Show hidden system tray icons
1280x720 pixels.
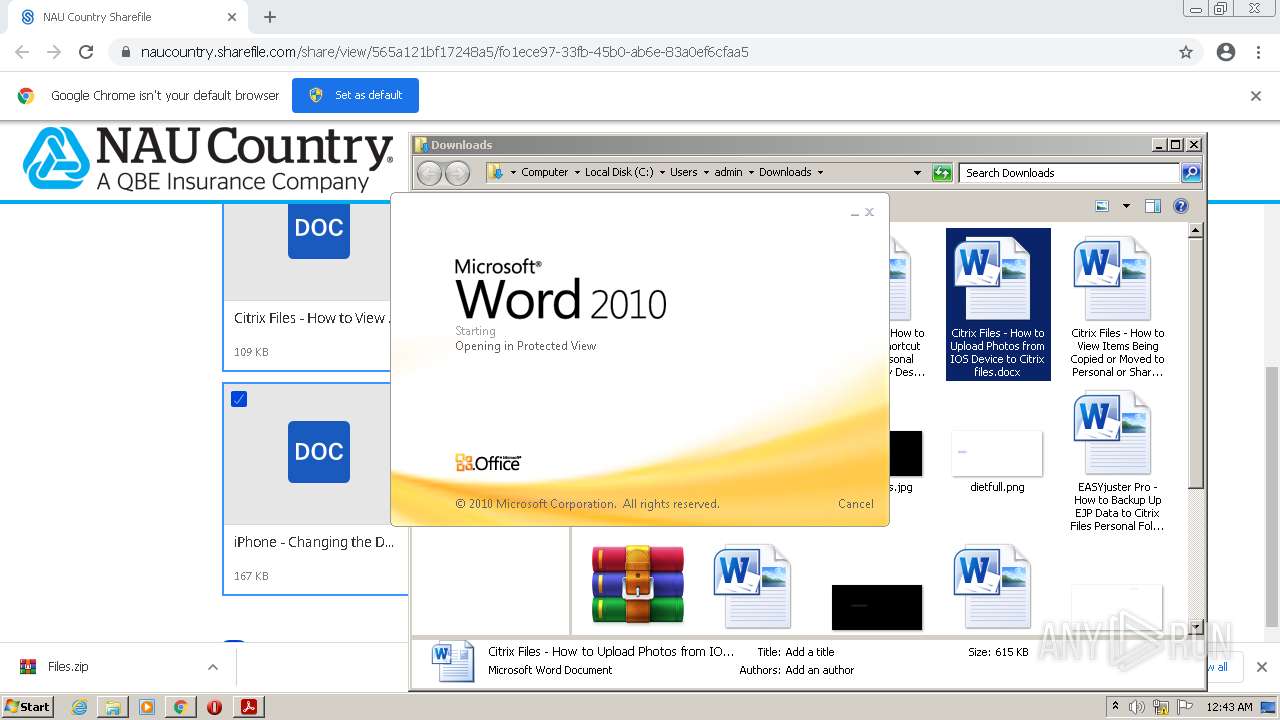pos(1115,706)
